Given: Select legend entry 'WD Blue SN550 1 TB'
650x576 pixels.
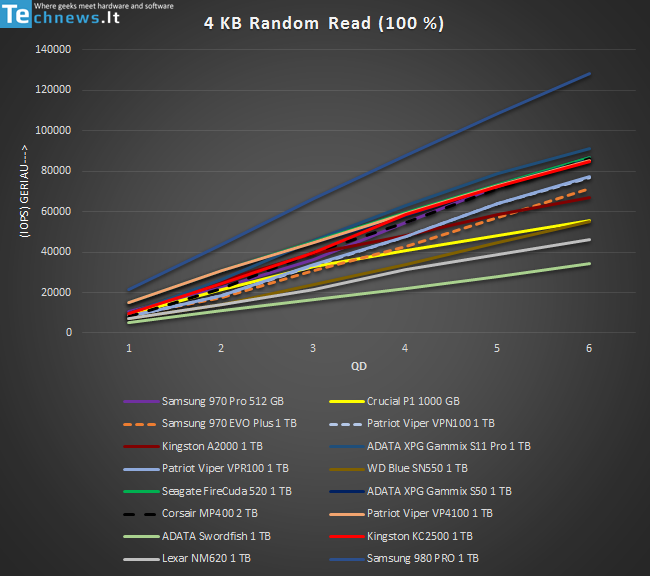Looking at the screenshot, I should [x=398, y=469].
